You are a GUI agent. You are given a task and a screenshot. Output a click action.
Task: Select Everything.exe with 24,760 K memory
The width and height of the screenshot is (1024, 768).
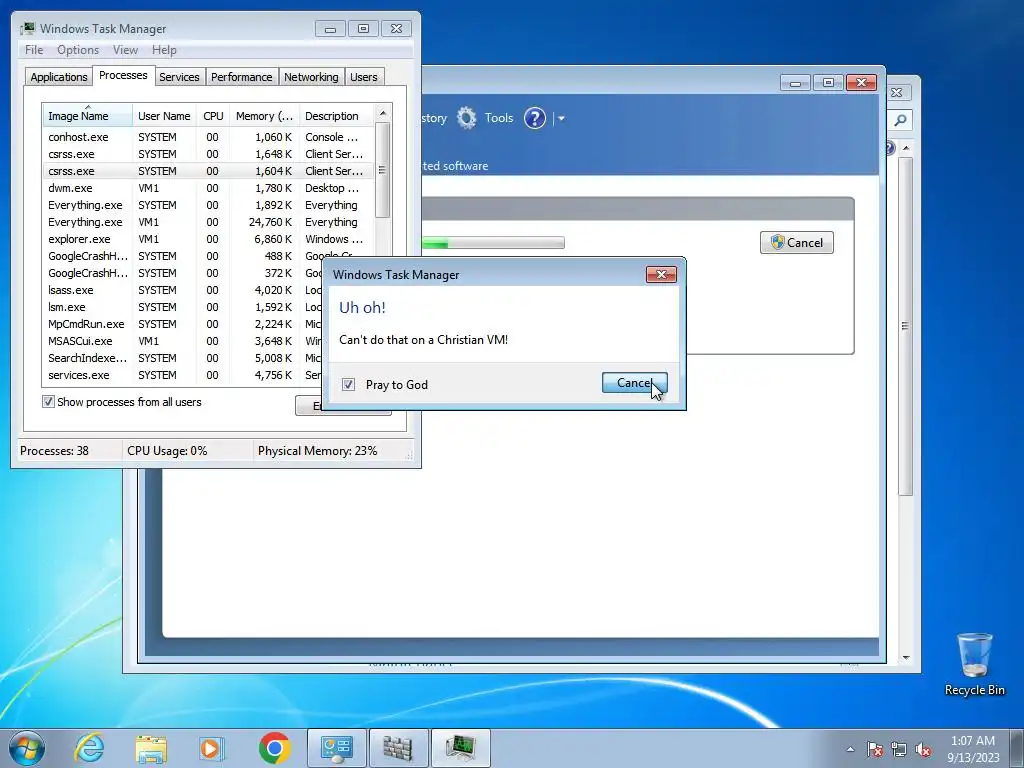point(208,222)
